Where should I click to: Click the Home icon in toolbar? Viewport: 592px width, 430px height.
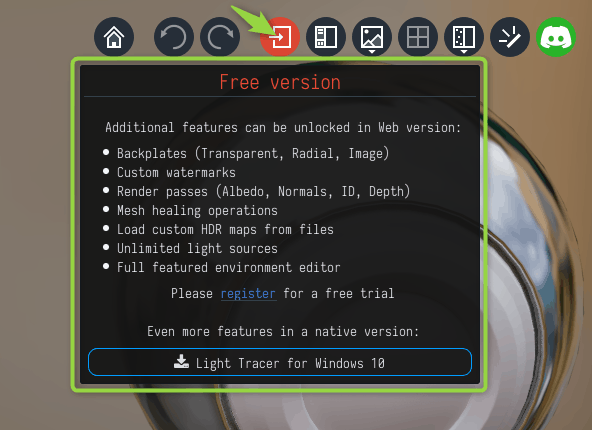click(114, 37)
